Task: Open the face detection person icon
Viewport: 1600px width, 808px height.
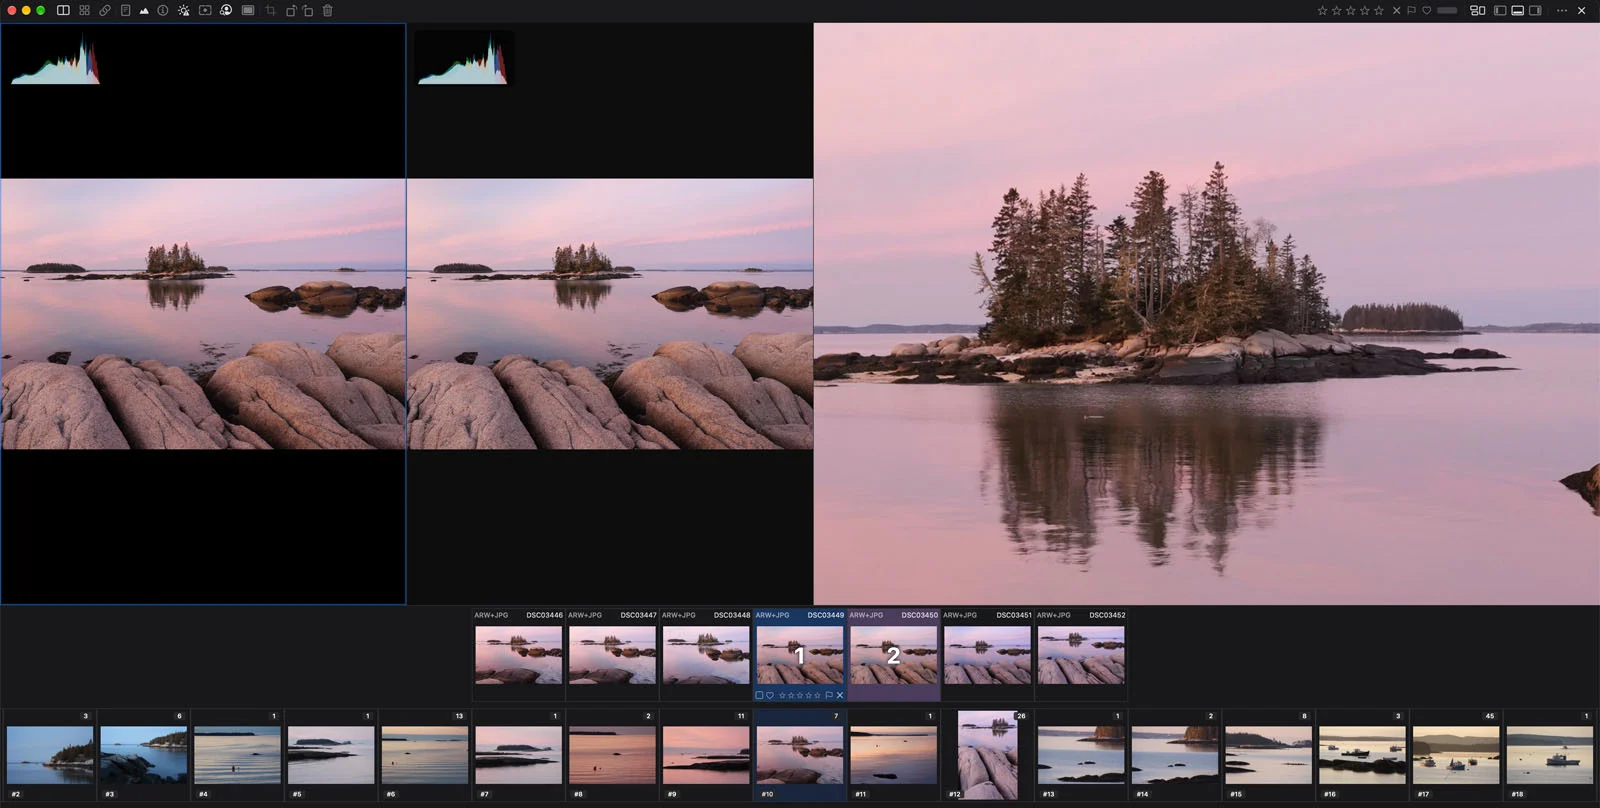Action: pos(226,10)
